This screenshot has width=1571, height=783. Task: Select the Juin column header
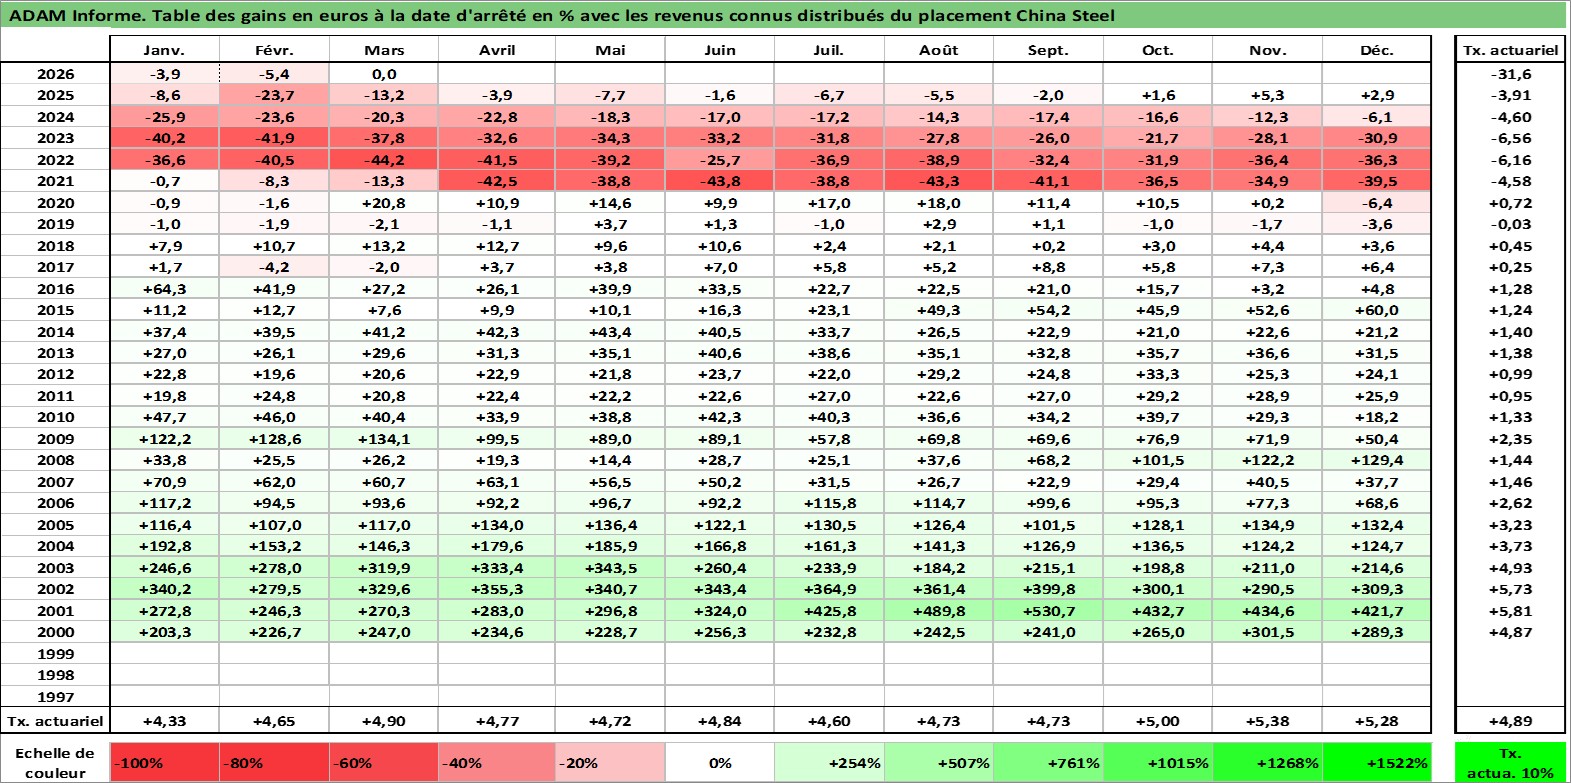[720, 50]
